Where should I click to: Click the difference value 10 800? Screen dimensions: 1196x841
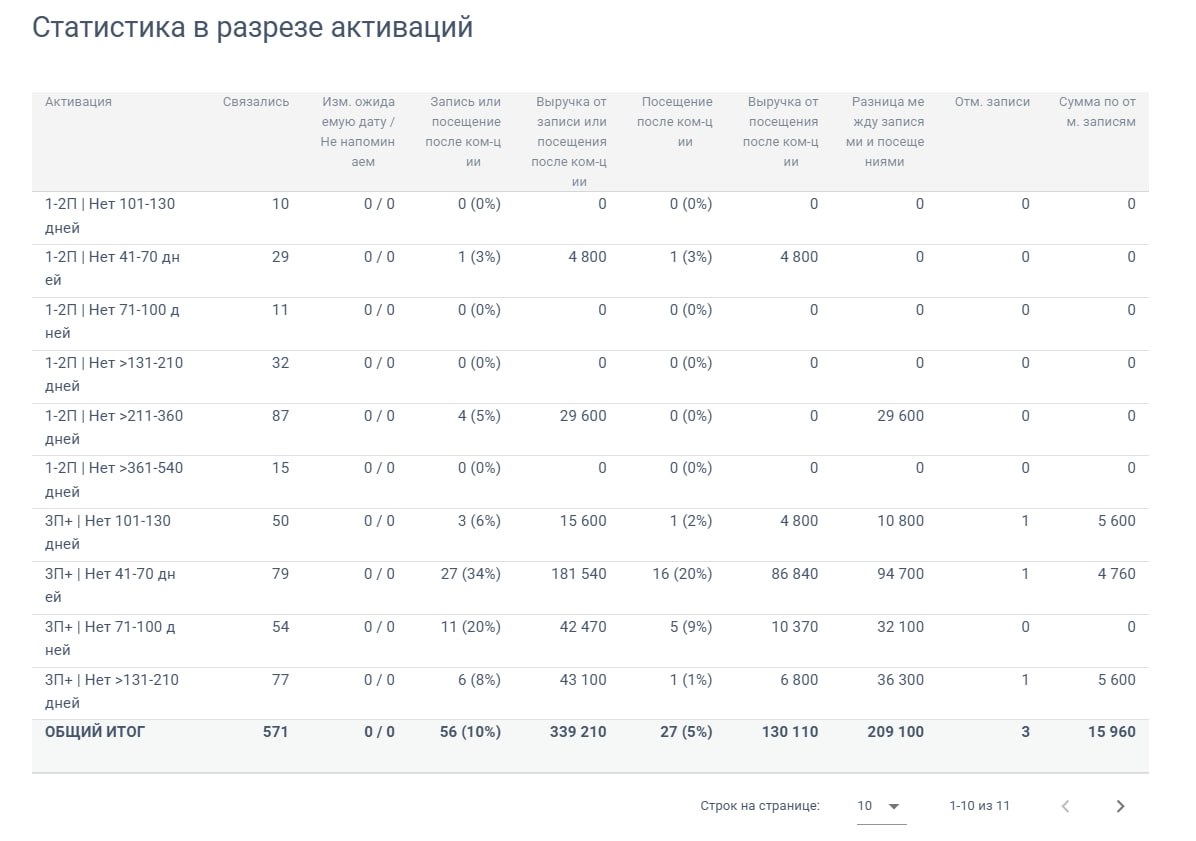point(900,522)
